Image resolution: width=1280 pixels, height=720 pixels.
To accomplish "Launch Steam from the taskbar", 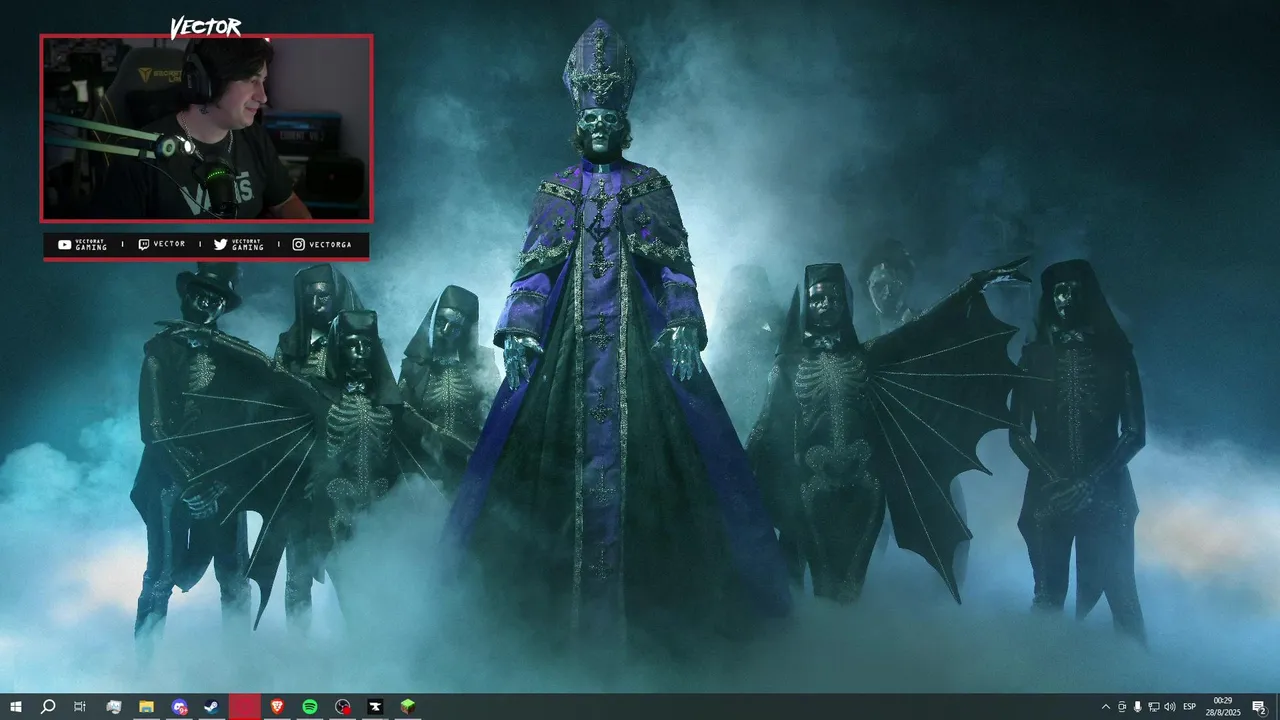I will coord(212,707).
